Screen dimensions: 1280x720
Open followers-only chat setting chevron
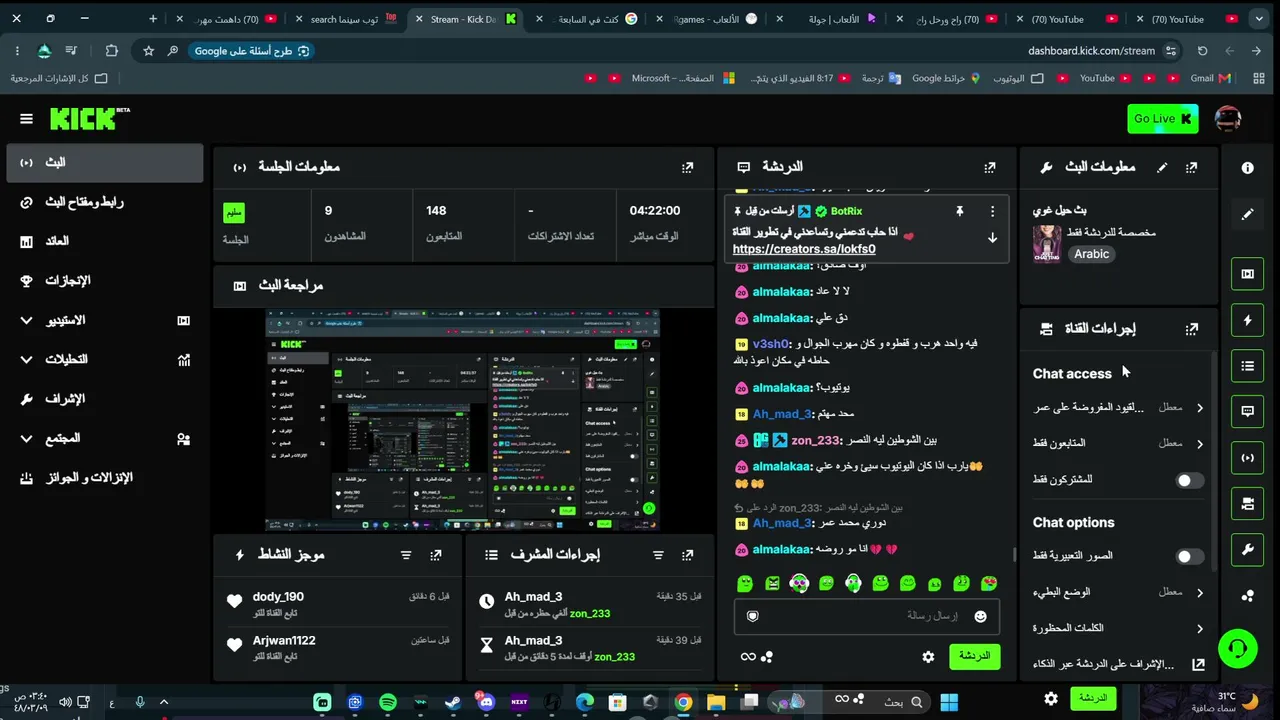pyautogui.click(x=1199, y=443)
